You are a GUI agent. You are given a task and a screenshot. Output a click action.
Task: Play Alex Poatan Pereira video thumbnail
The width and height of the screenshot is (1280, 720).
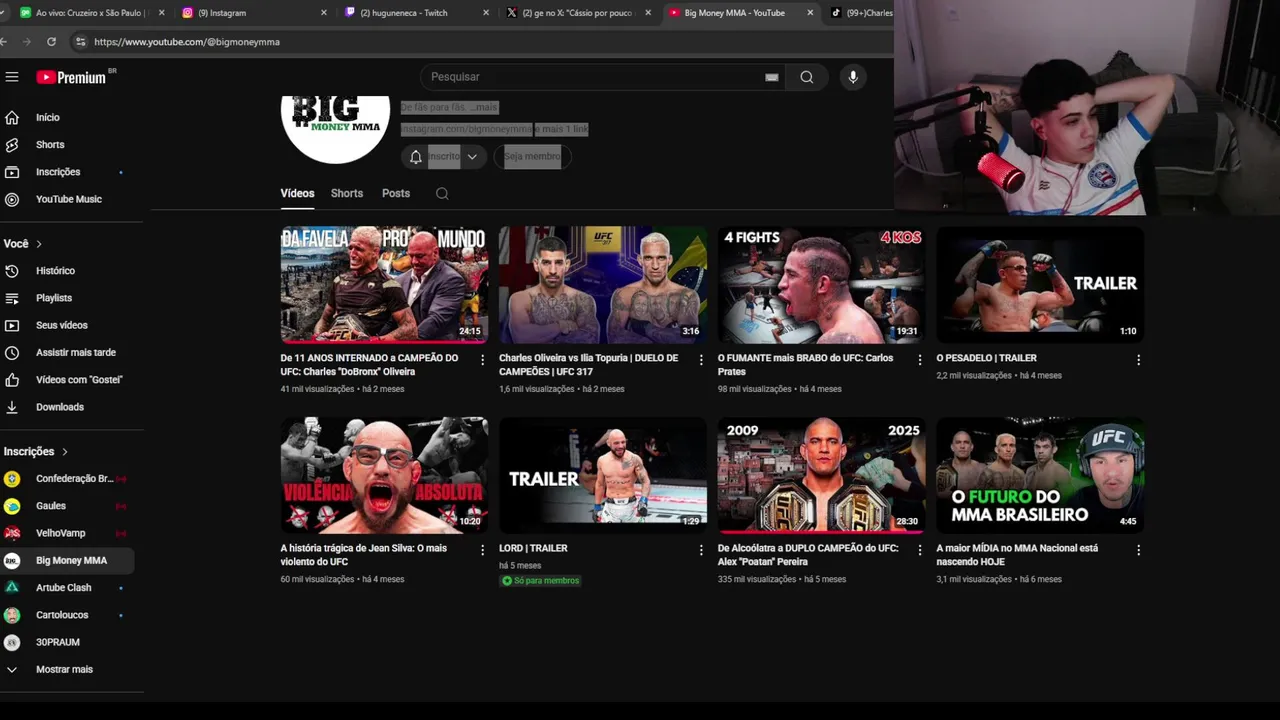821,475
